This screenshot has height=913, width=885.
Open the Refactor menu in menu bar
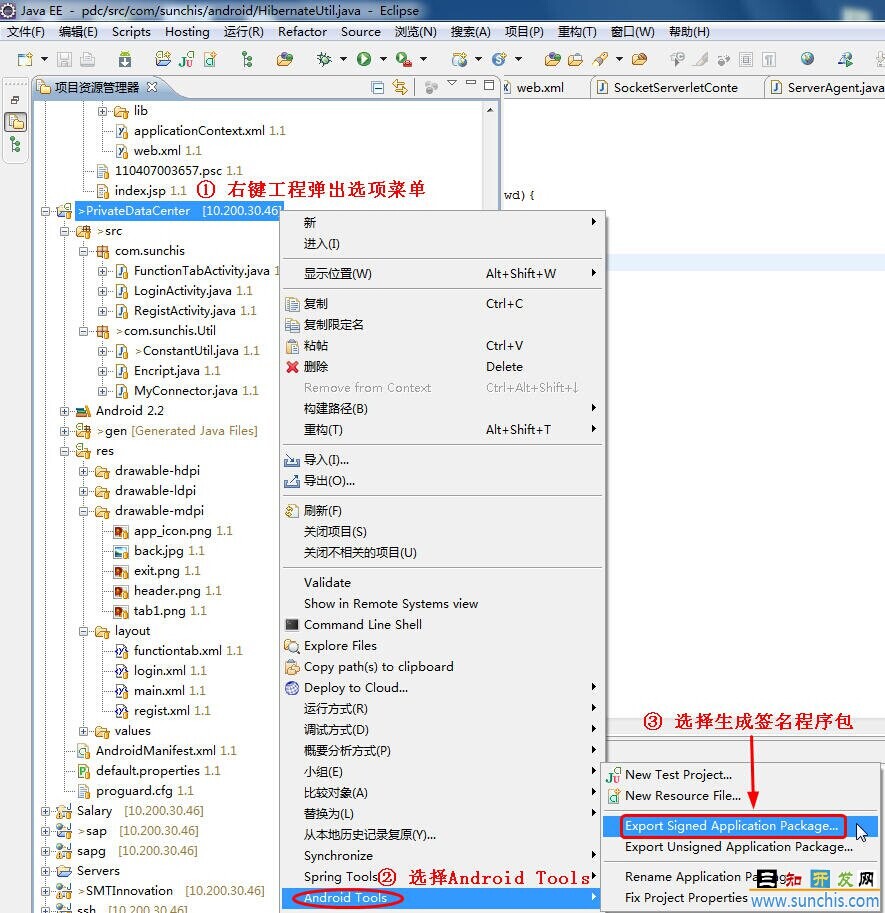(x=302, y=31)
